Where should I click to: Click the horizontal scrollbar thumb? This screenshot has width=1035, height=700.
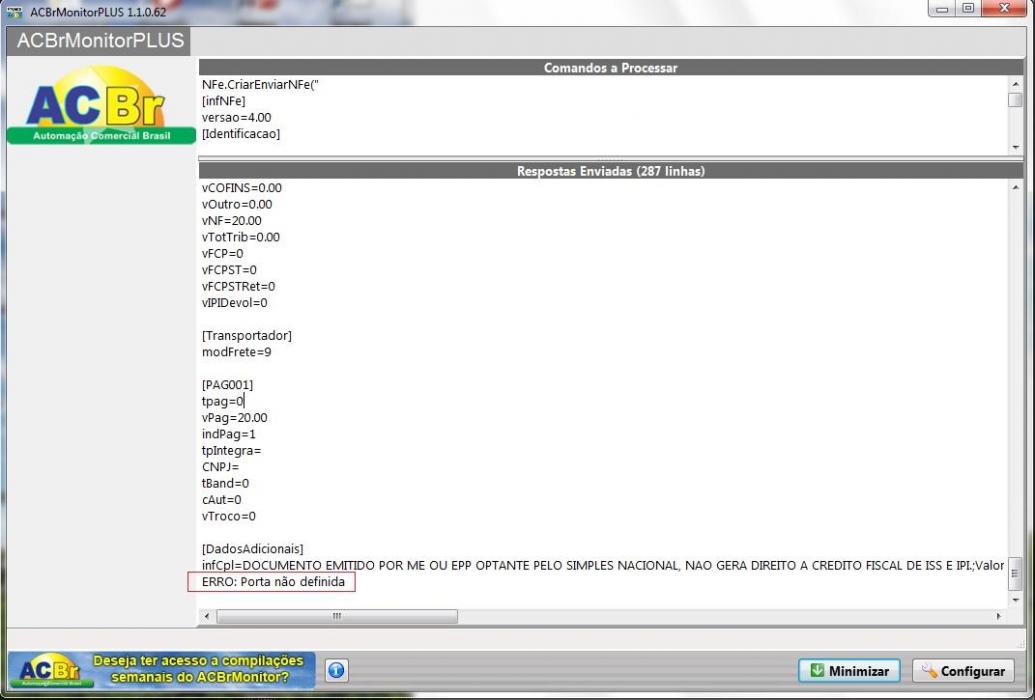click(337, 616)
